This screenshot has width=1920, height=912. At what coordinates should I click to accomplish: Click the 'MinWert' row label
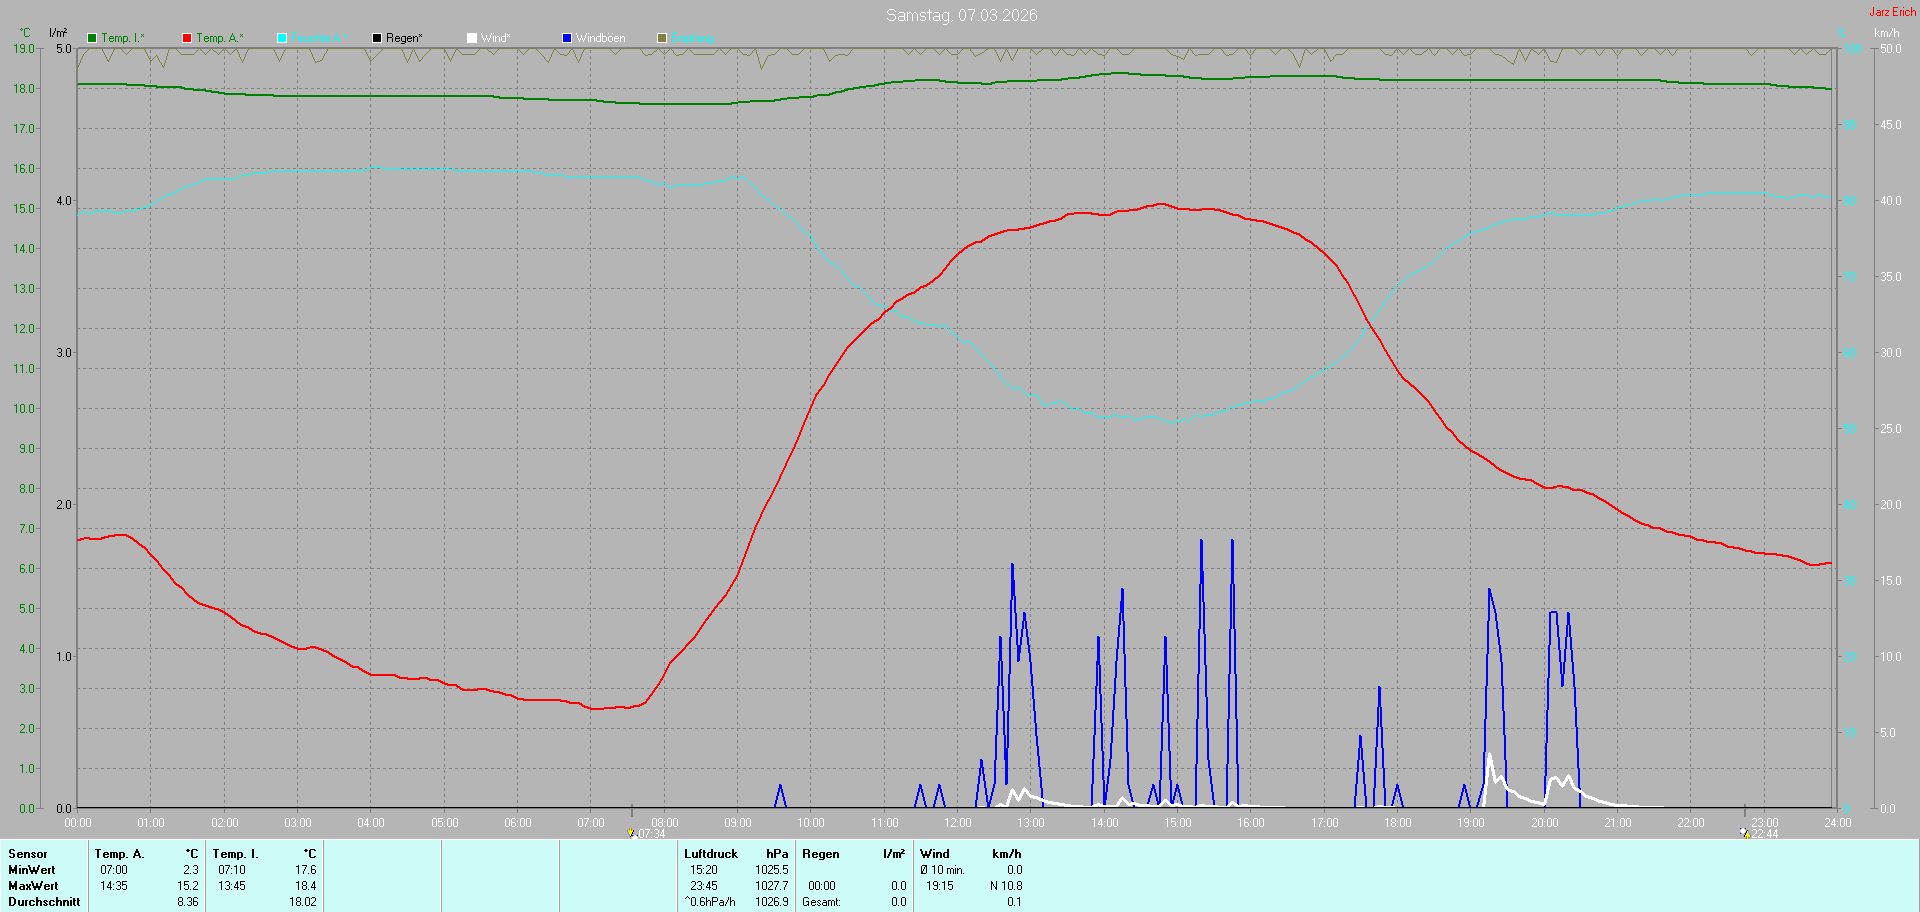32,870
